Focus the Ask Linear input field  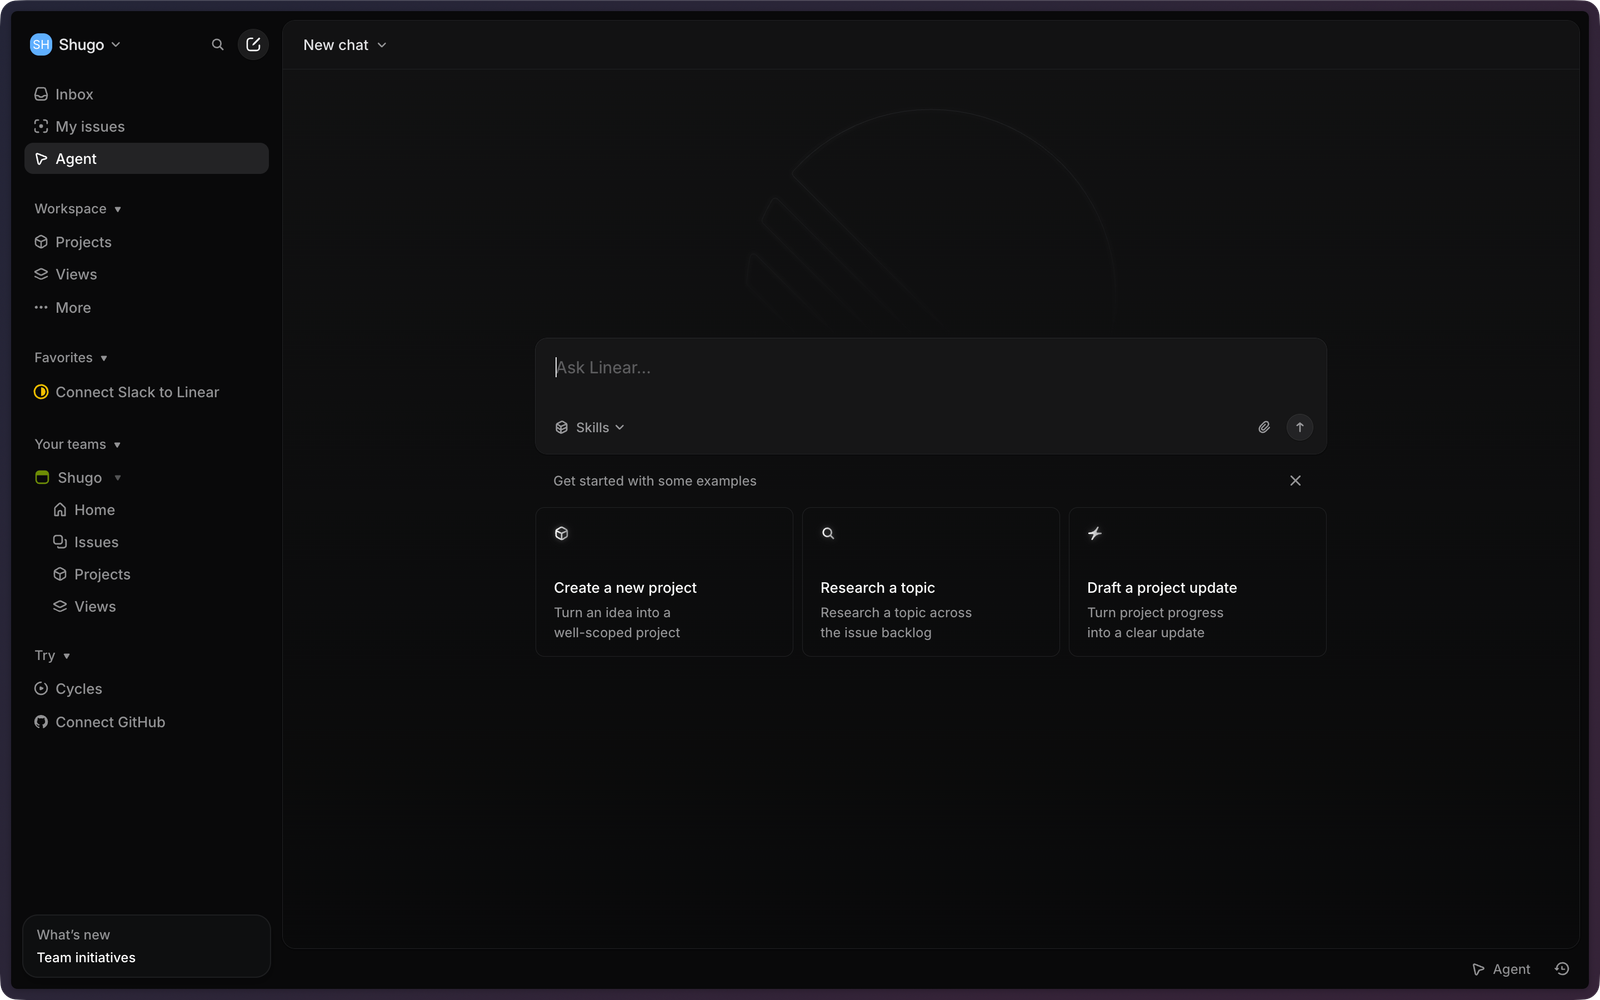pyautogui.click(x=930, y=368)
